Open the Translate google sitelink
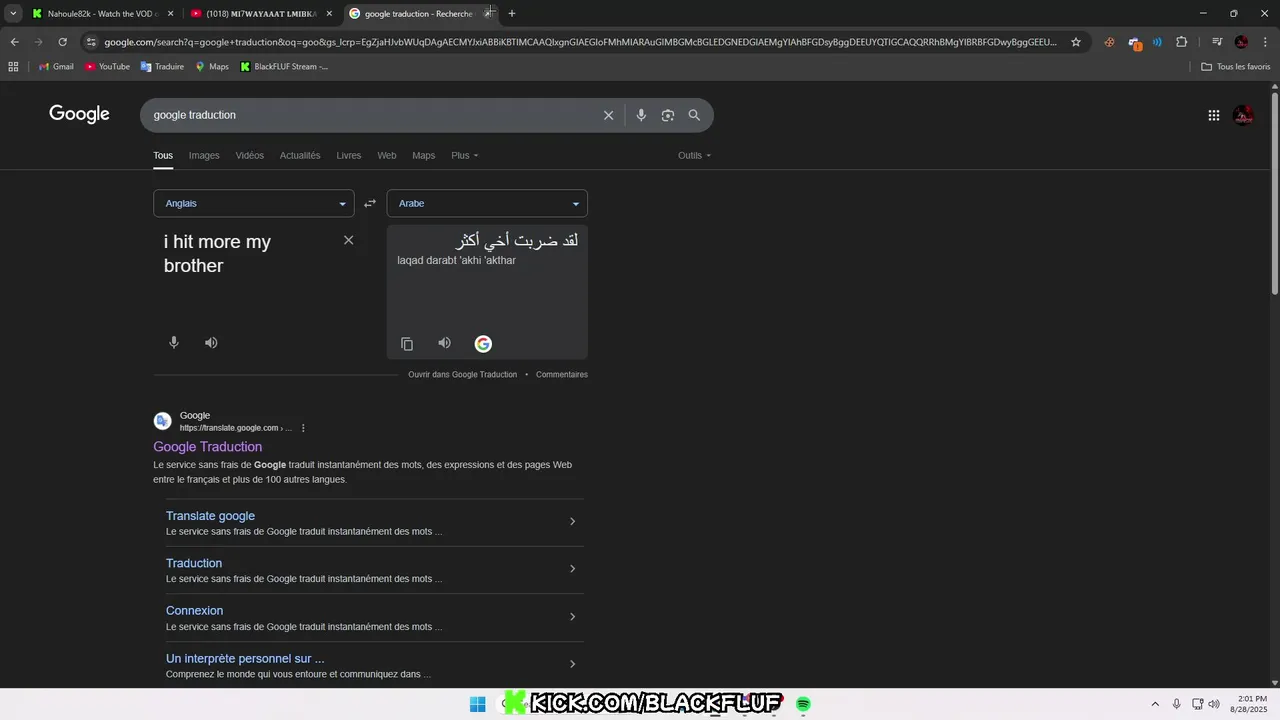 [x=210, y=516]
